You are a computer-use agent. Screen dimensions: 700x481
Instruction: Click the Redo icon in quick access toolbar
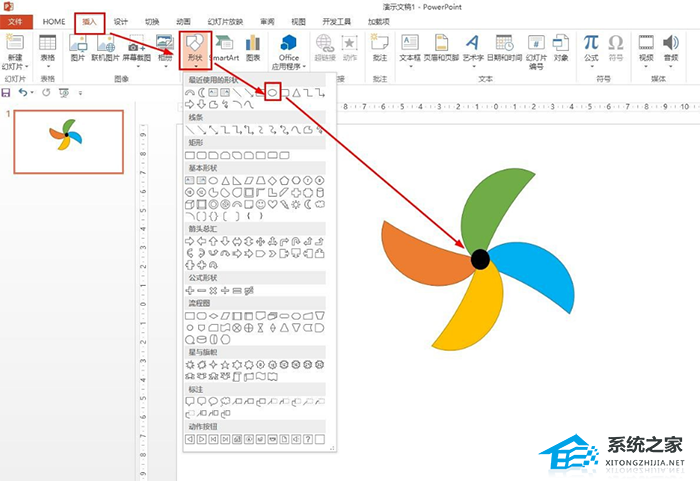46,92
